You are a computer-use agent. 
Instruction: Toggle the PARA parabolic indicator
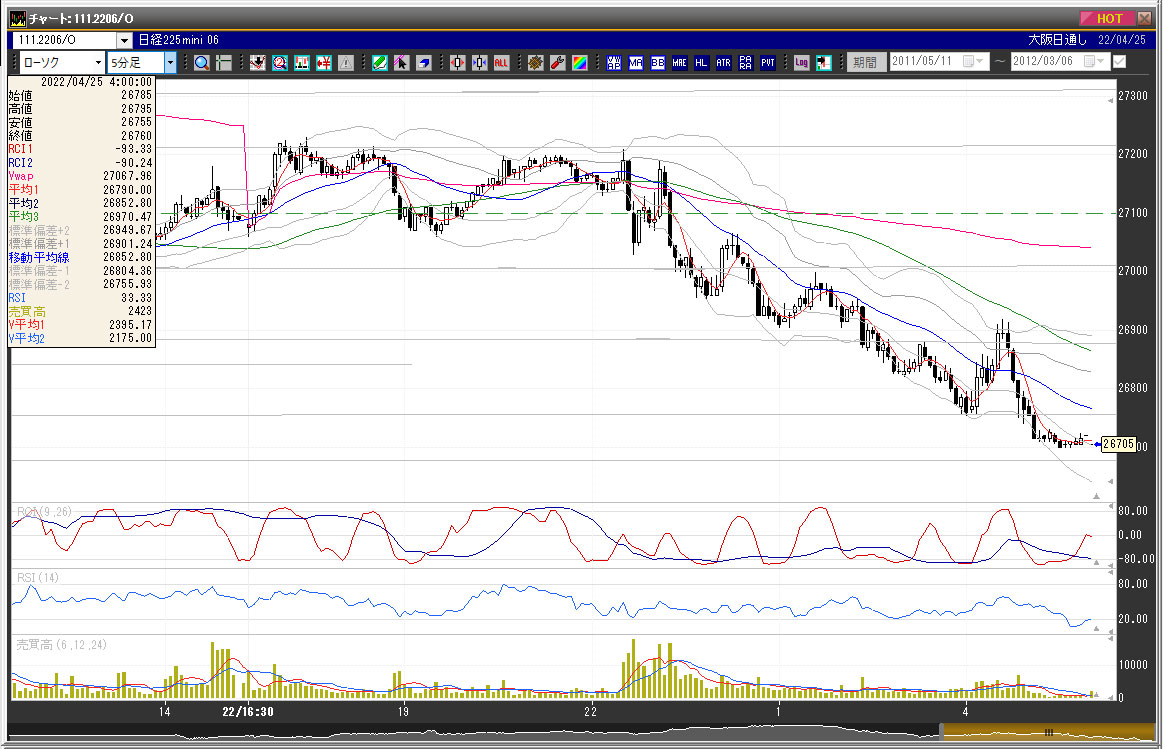[745, 63]
